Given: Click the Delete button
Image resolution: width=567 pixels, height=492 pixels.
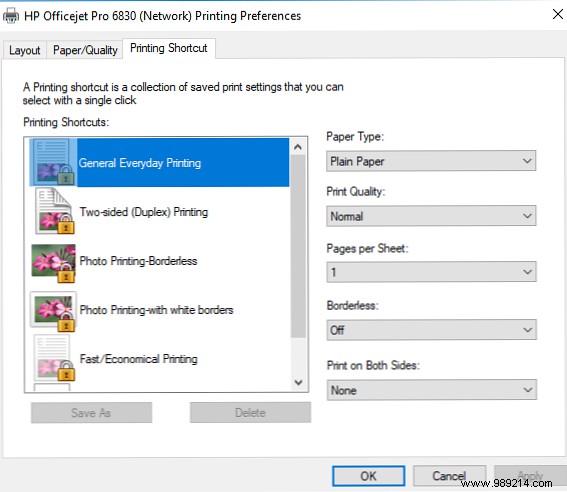Looking at the screenshot, I should coord(250,412).
